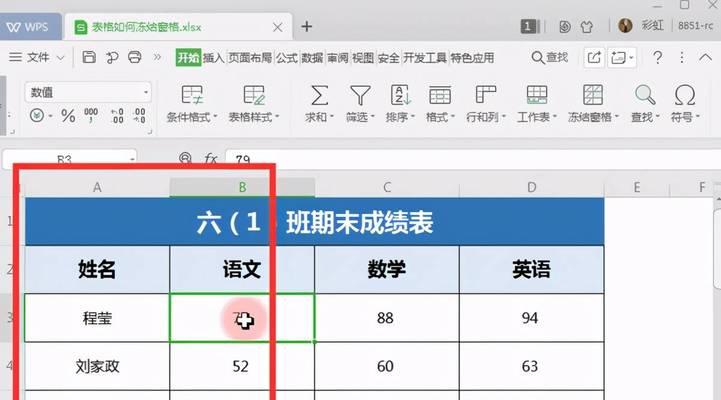Click cell containing 94
721x400 pixels.
click(x=532, y=318)
